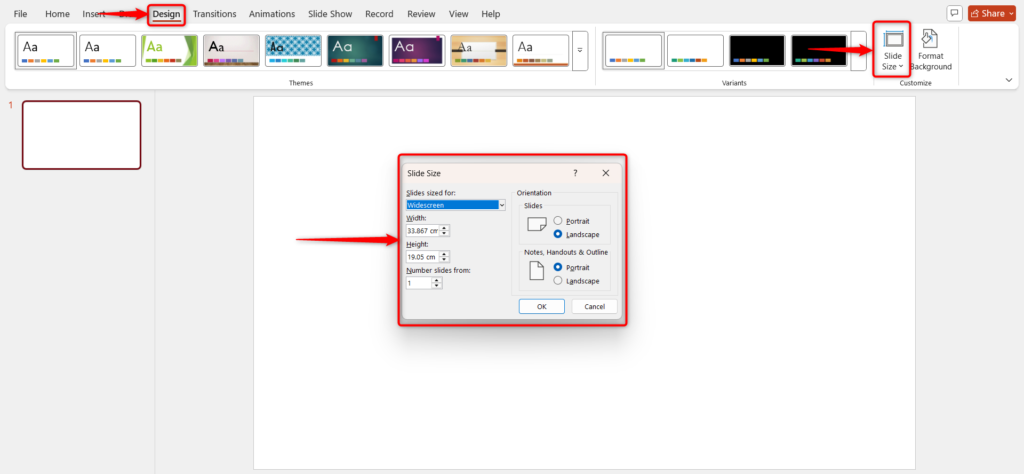The height and width of the screenshot is (474, 1024).
Task: Select Portrait for Notes, Handouts & Outline
Action: (571, 267)
